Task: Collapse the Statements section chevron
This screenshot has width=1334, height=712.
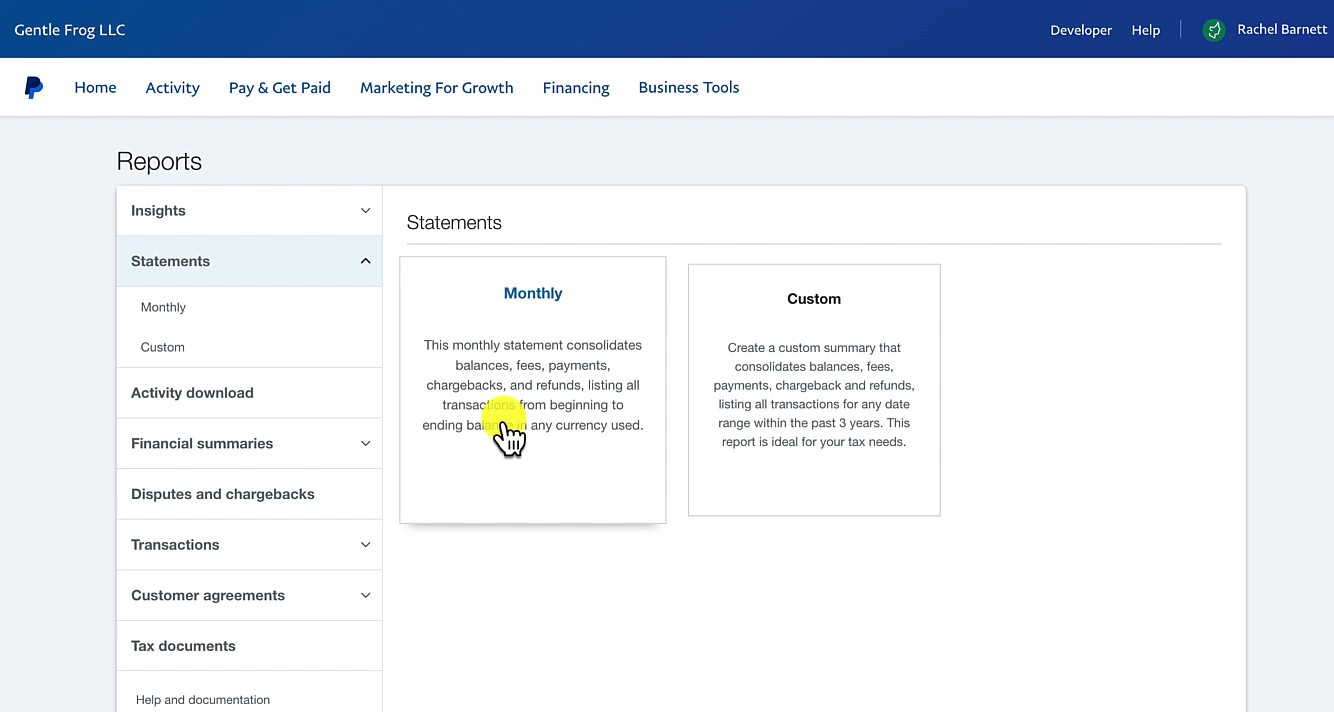Action: (365, 261)
